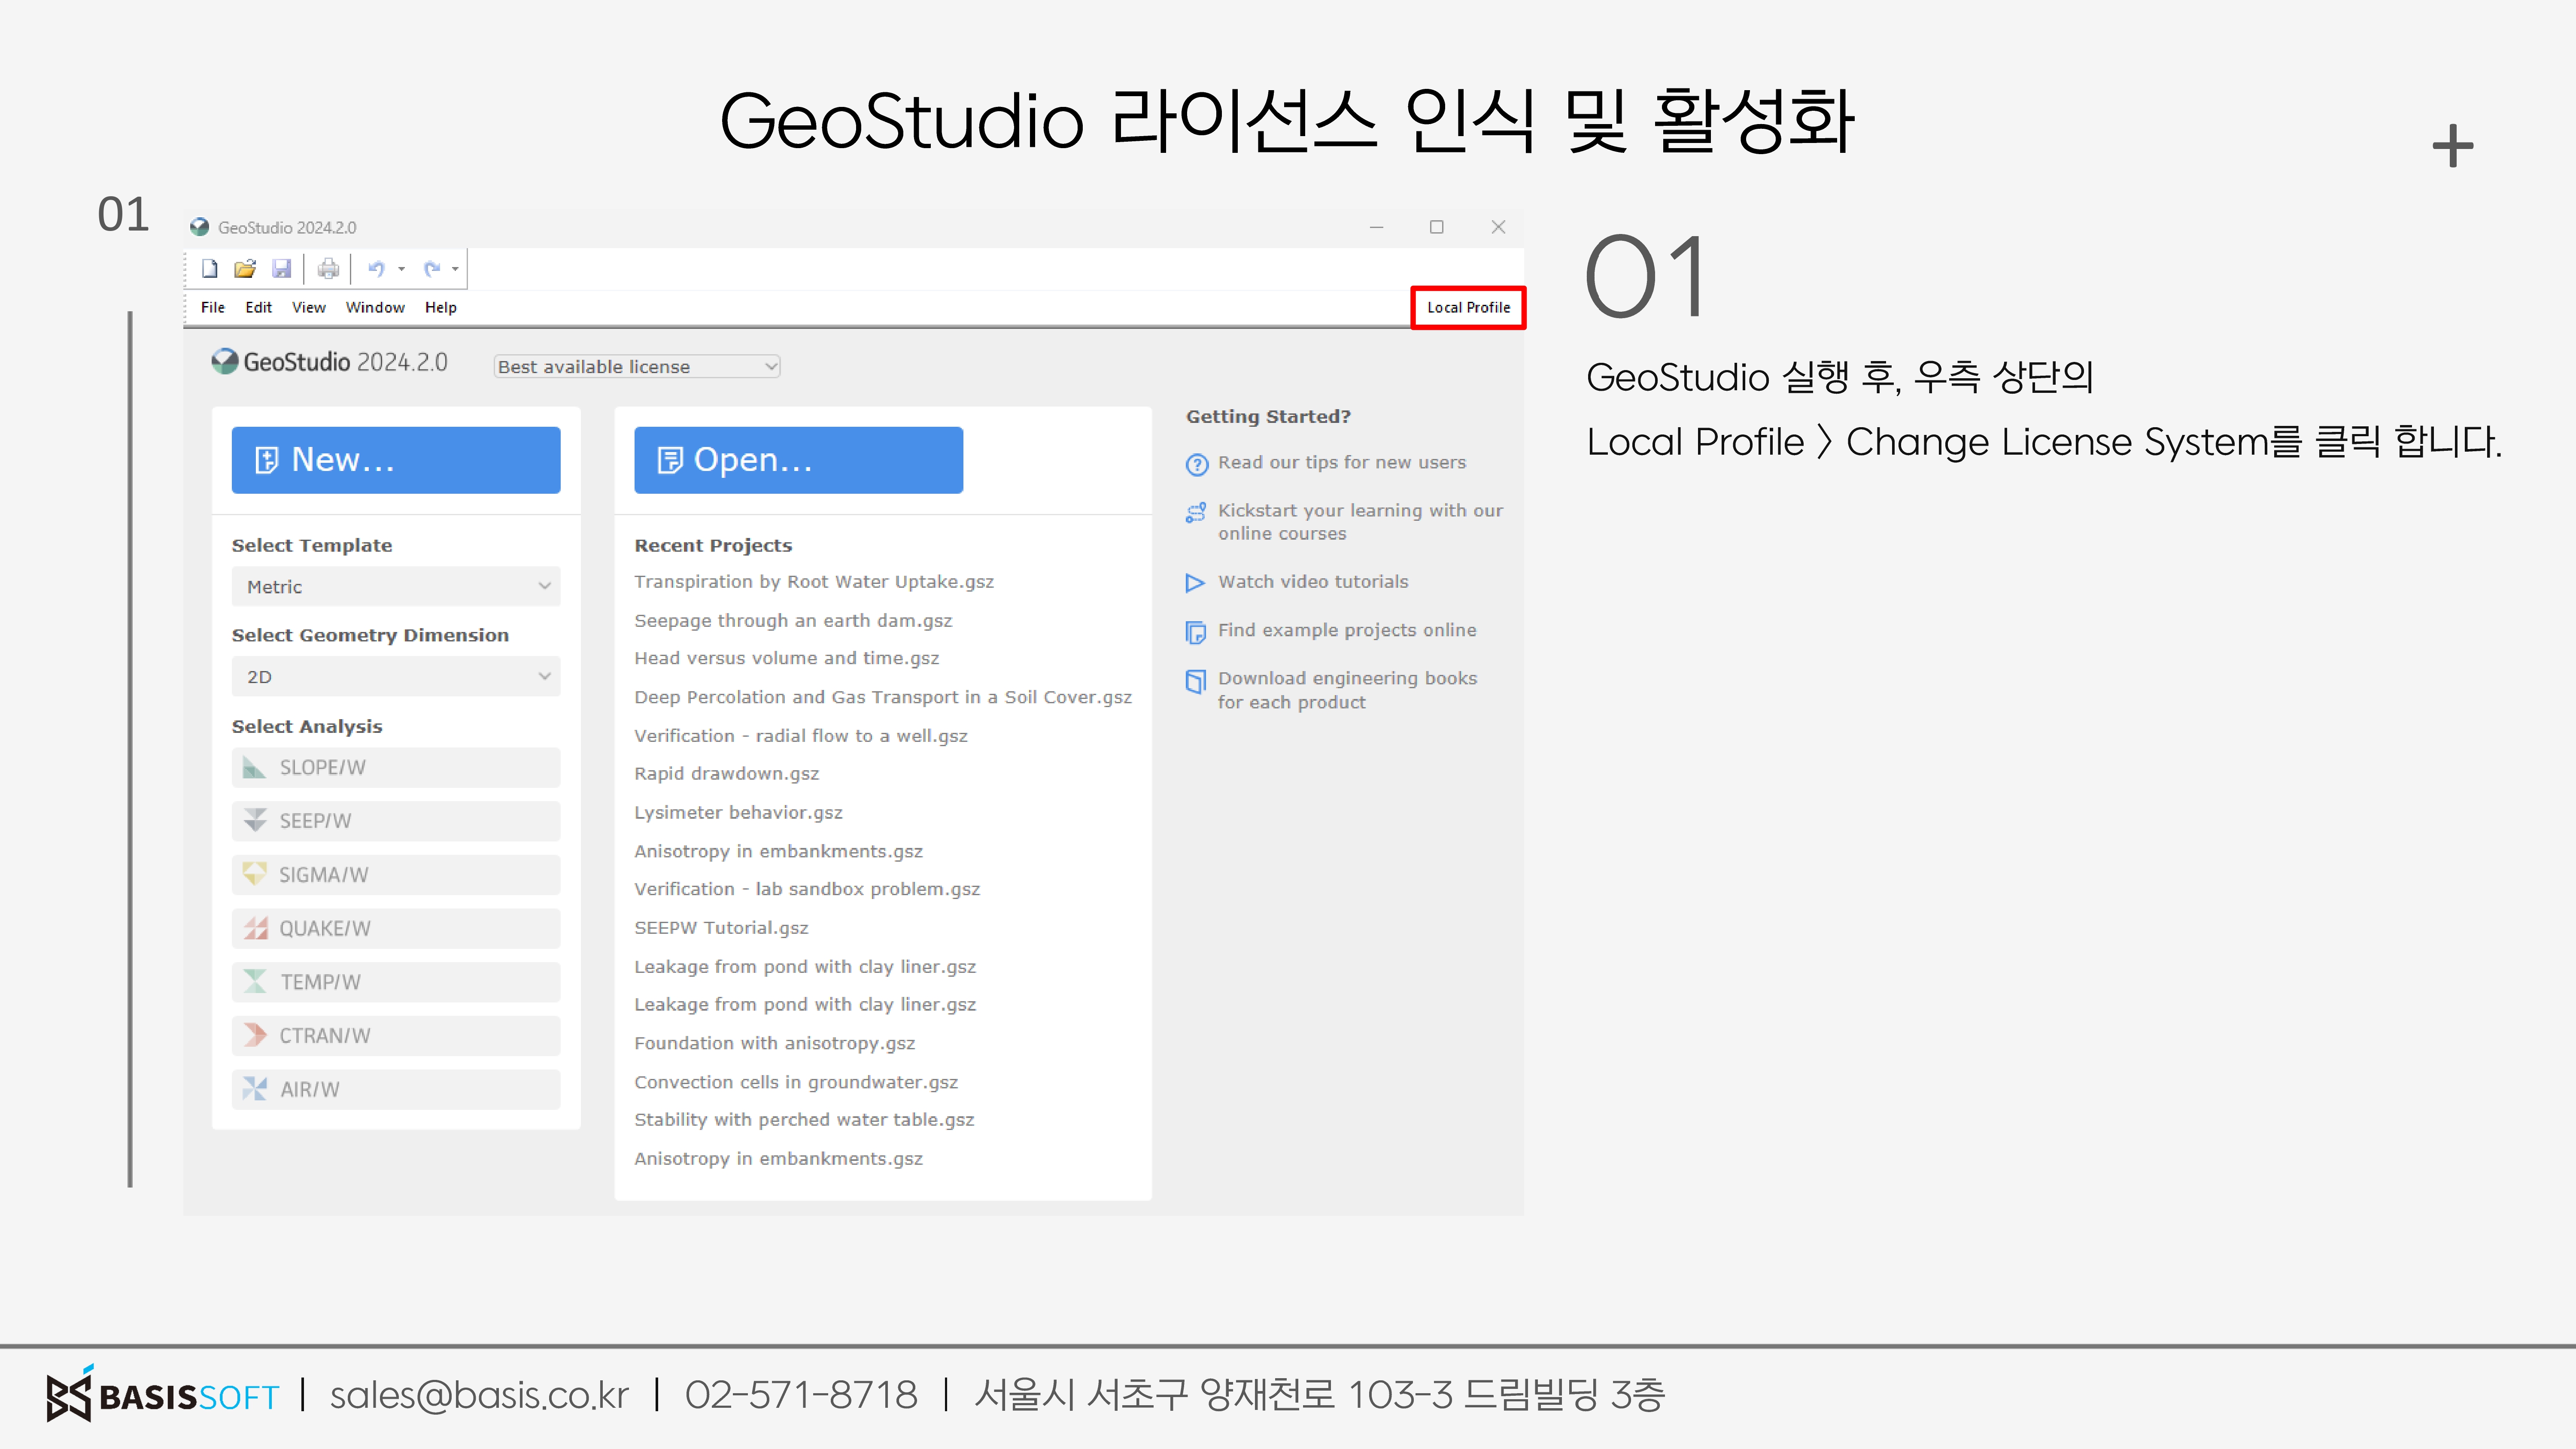This screenshot has width=2576, height=1449.
Task: Click Watch video tutorials link
Action: click(1312, 582)
